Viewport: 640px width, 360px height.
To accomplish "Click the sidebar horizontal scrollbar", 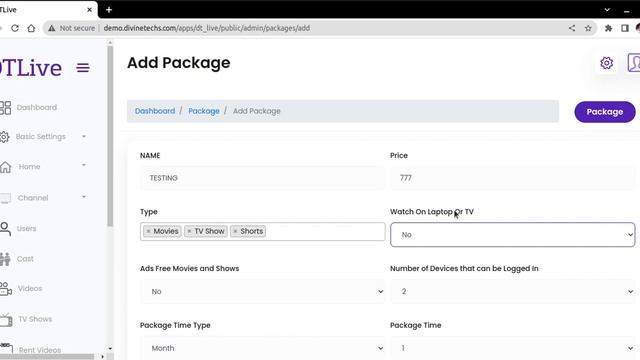I will tap(47, 356).
